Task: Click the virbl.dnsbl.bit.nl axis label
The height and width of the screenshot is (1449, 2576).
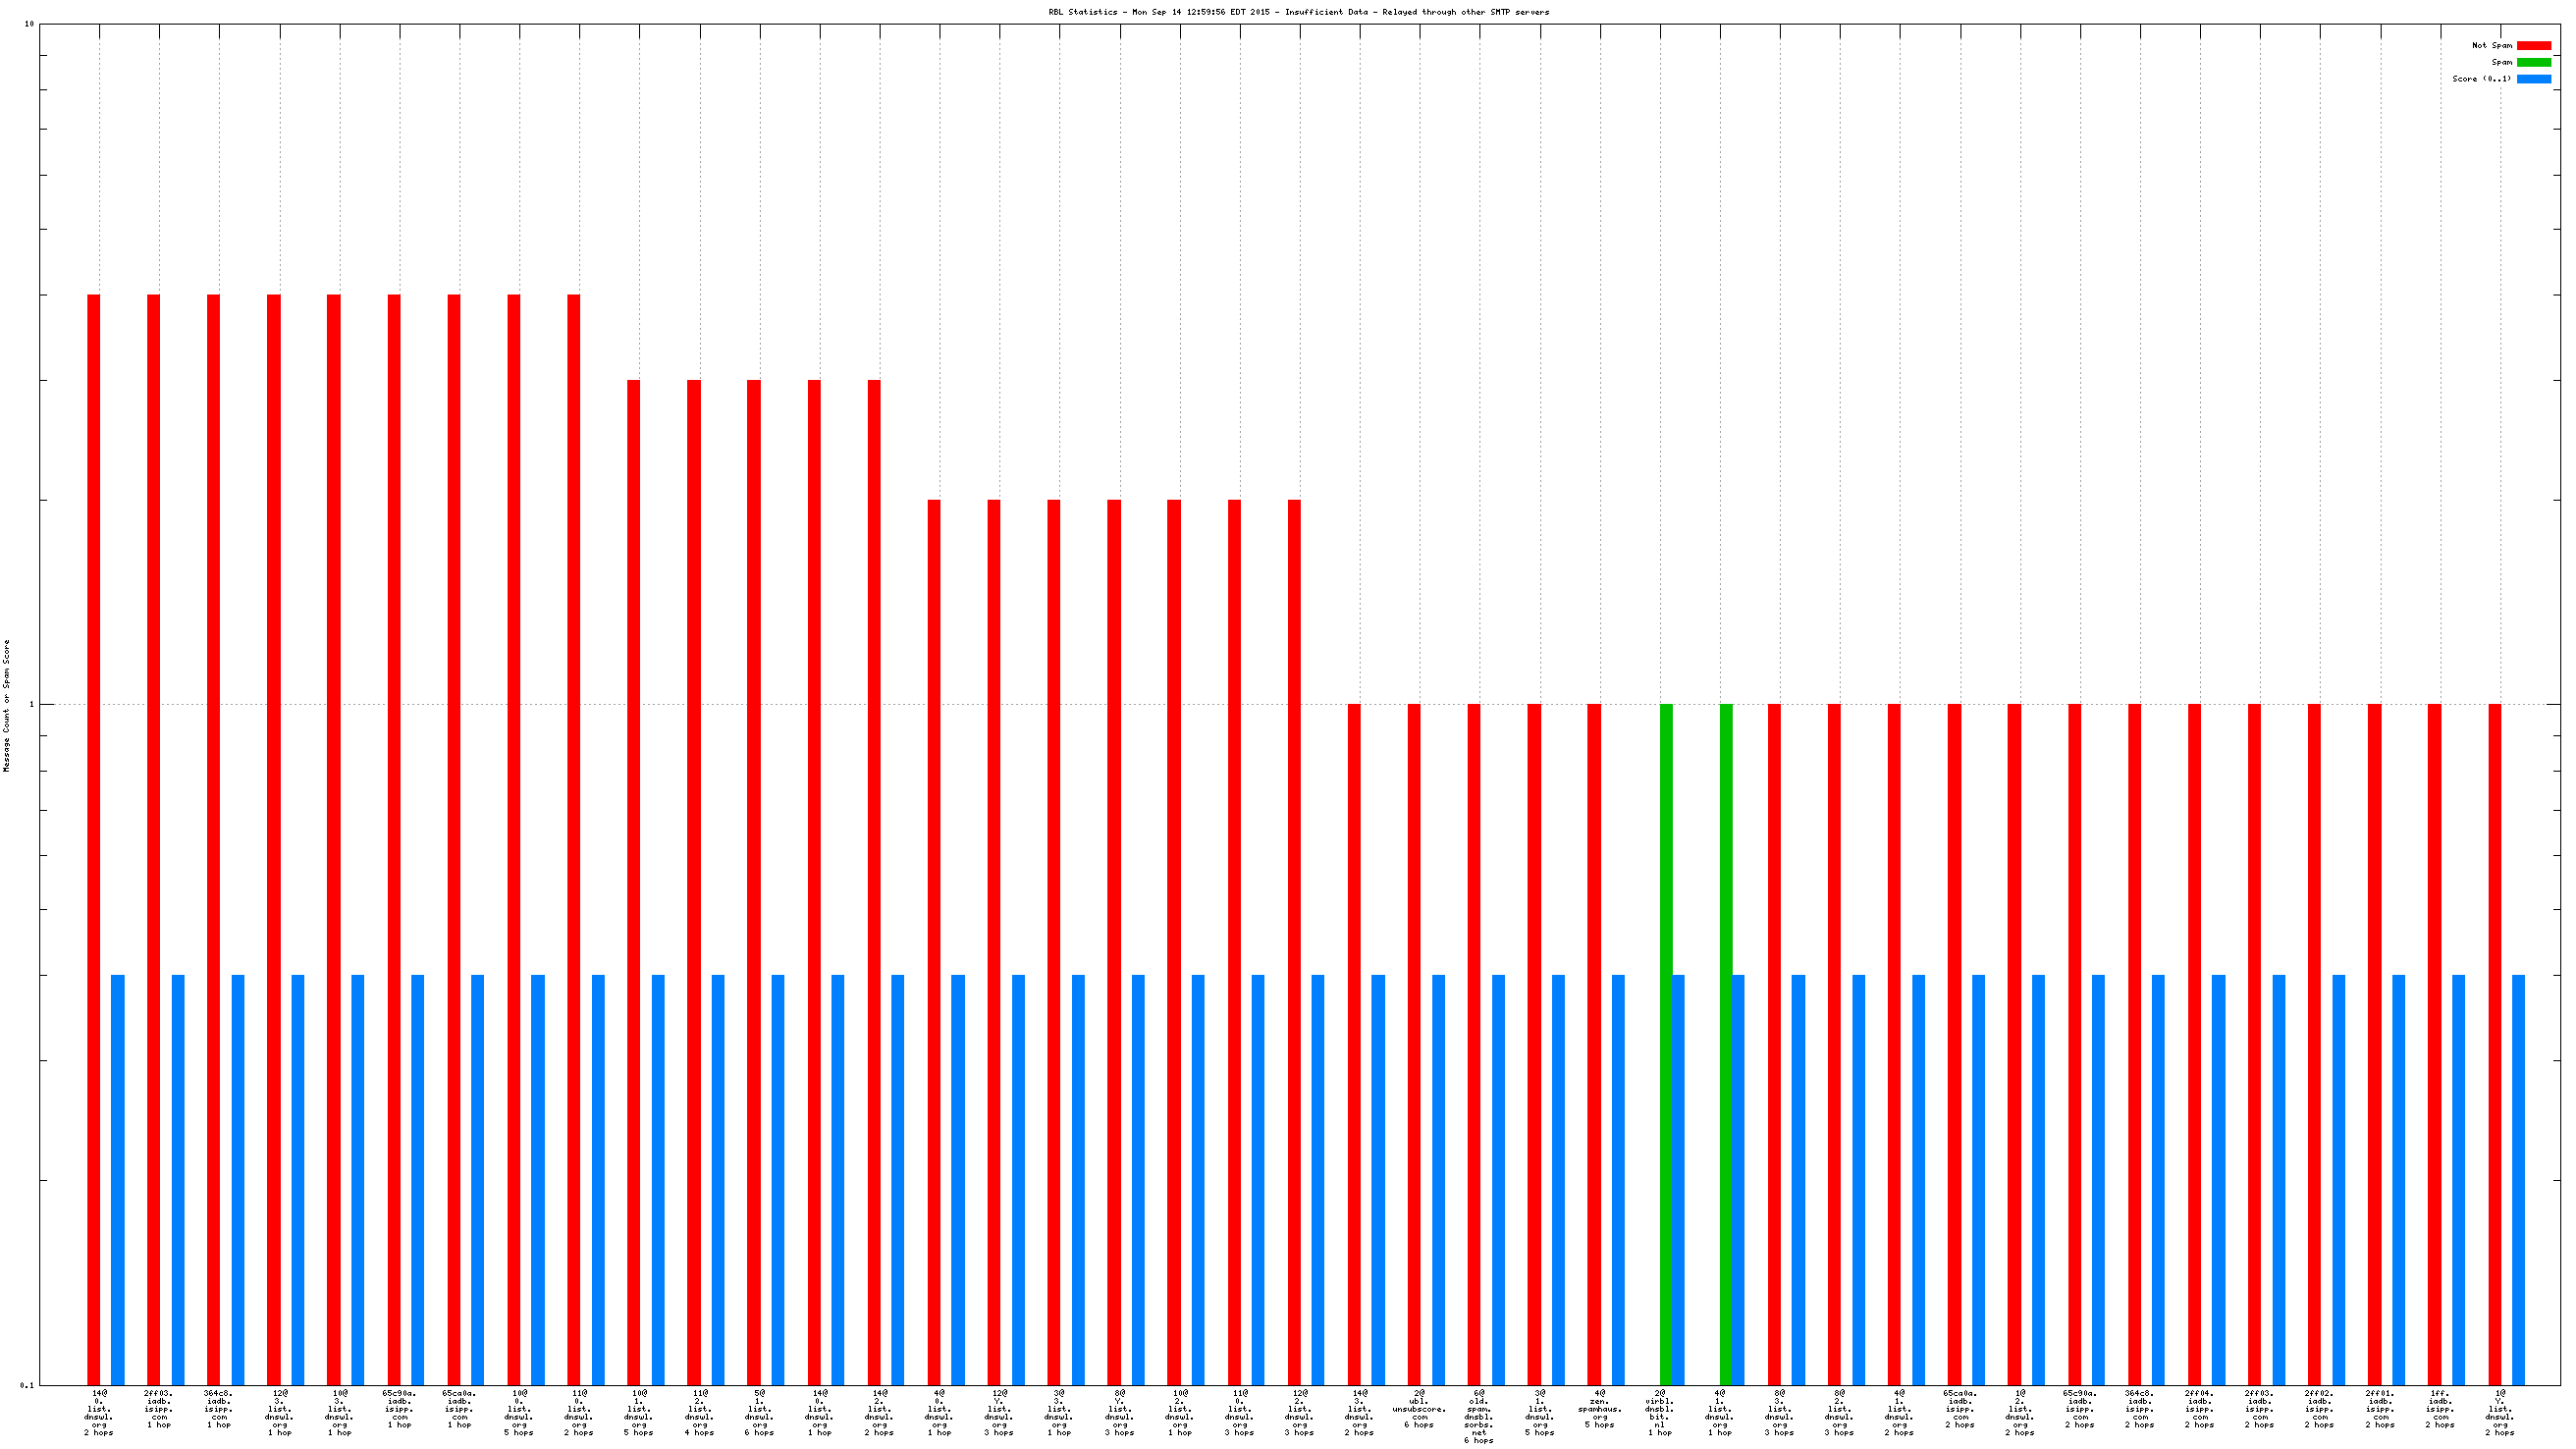Action: click(1659, 1411)
